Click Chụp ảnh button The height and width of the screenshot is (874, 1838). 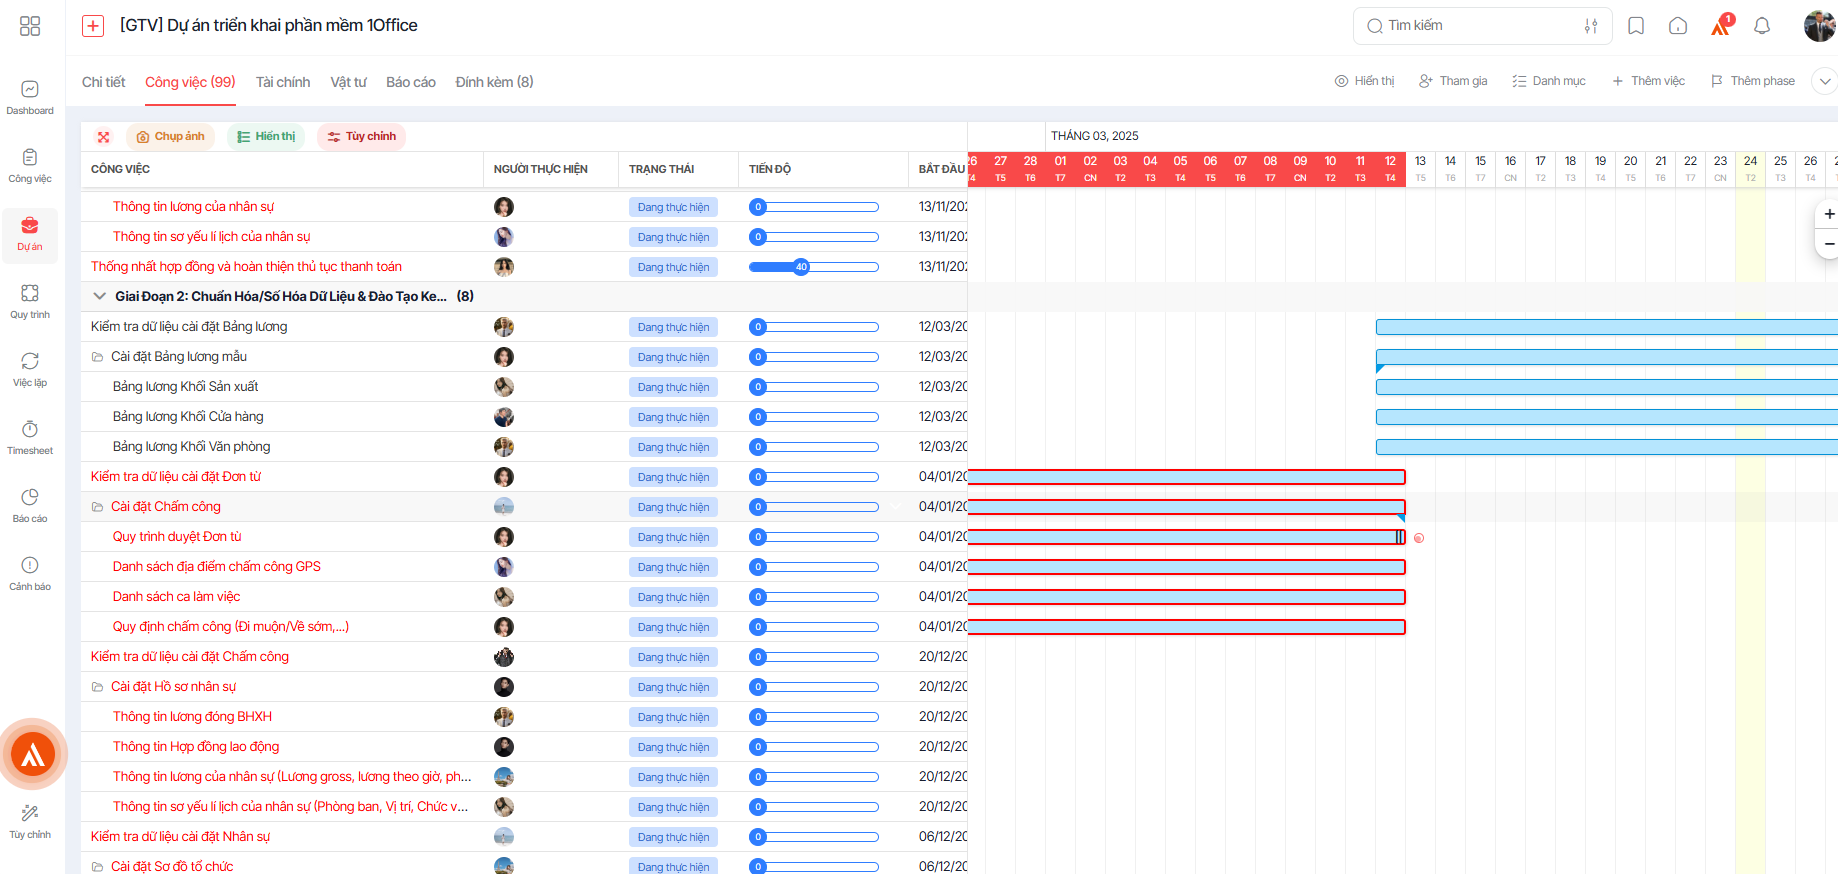point(170,137)
